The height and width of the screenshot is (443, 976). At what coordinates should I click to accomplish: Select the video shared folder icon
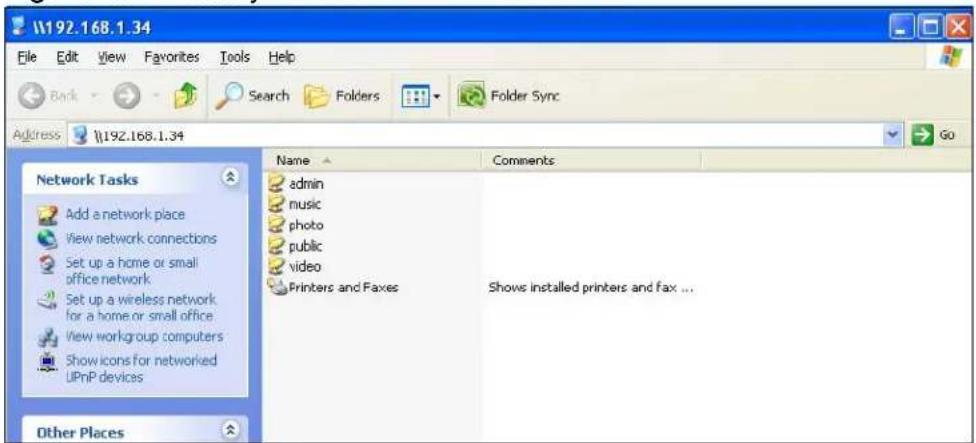276,266
